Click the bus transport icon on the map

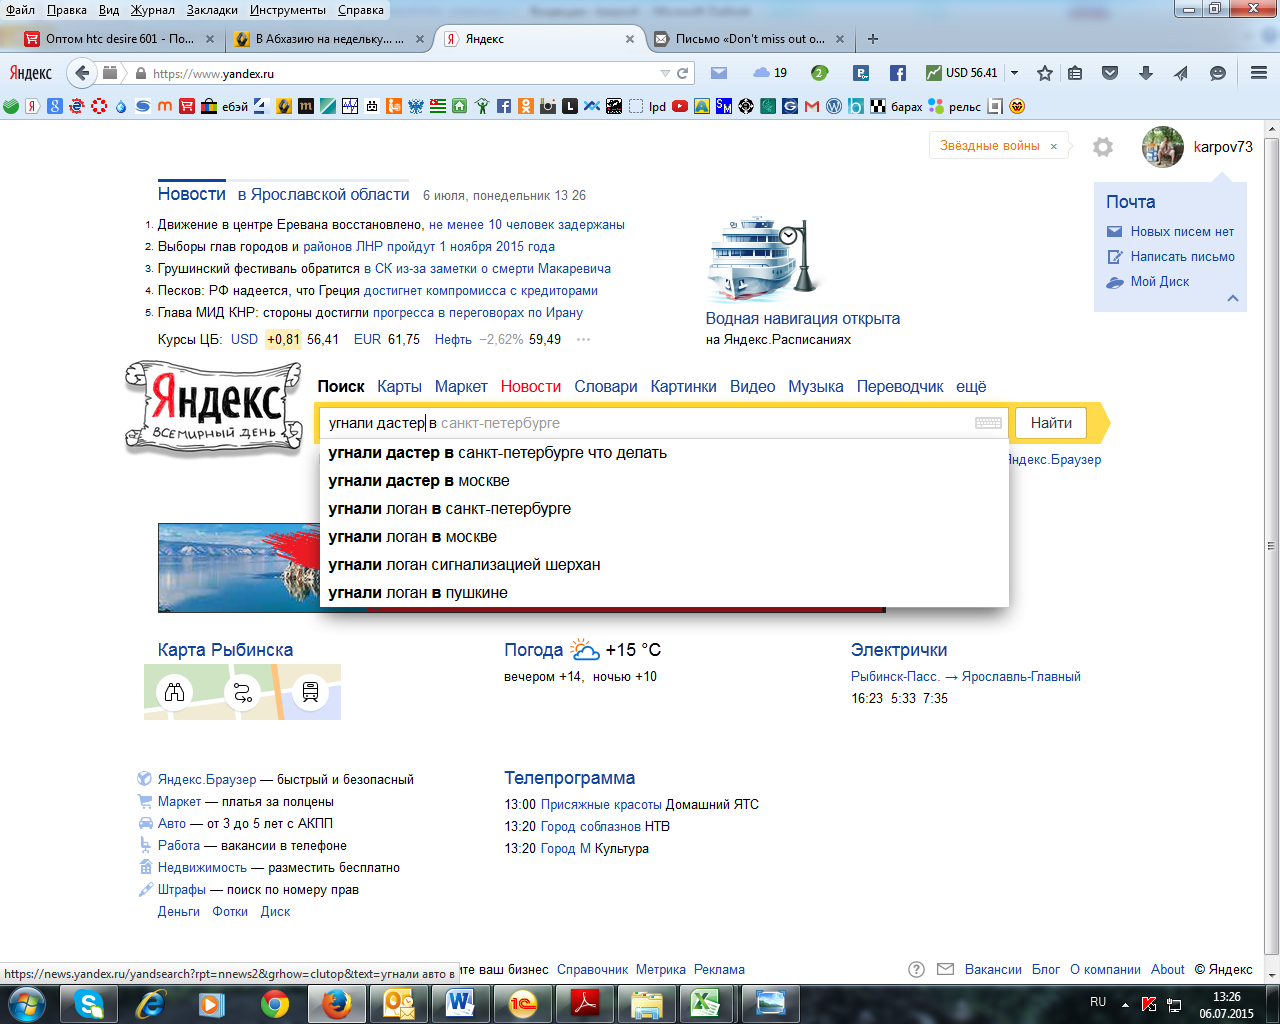click(x=310, y=691)
